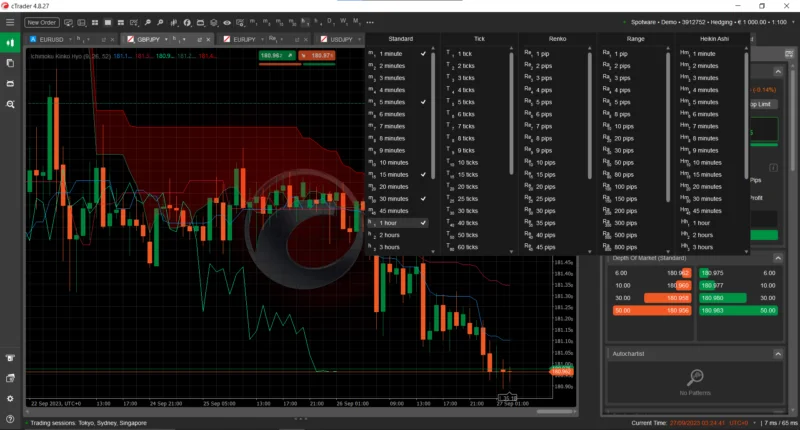Toggle the 30 minutes Standard timeframe checkmark
The height and width of the screenshot is (430, 800).
tap(424, 198)
